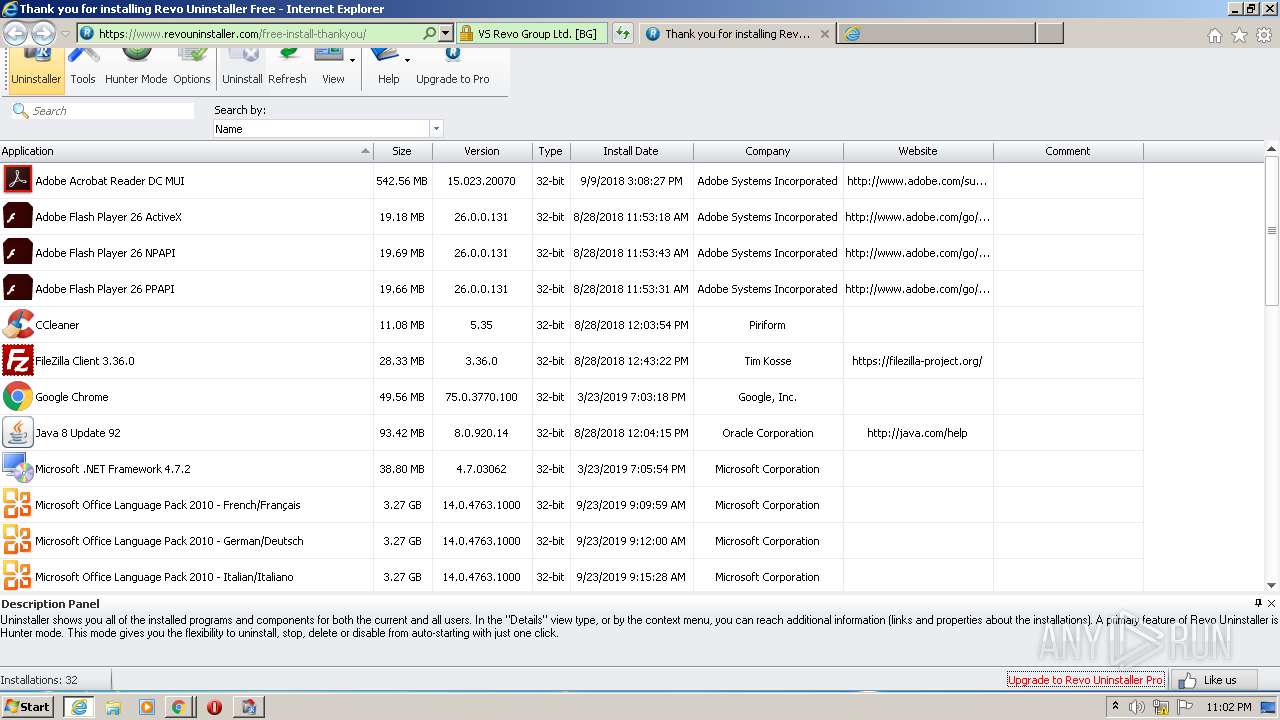
Task: Open Windows Explorer from taskbar
Action: pyautogui.click(x=113, y=707)
